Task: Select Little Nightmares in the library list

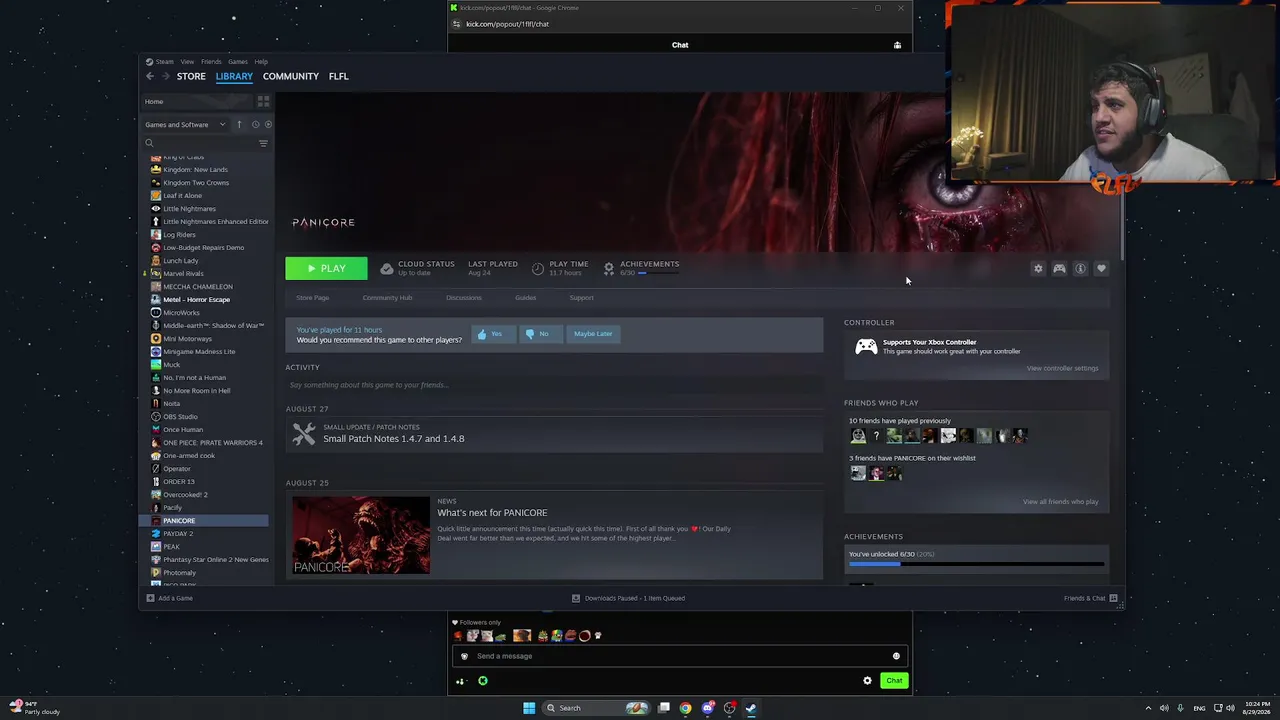Action: pos(189,209)
